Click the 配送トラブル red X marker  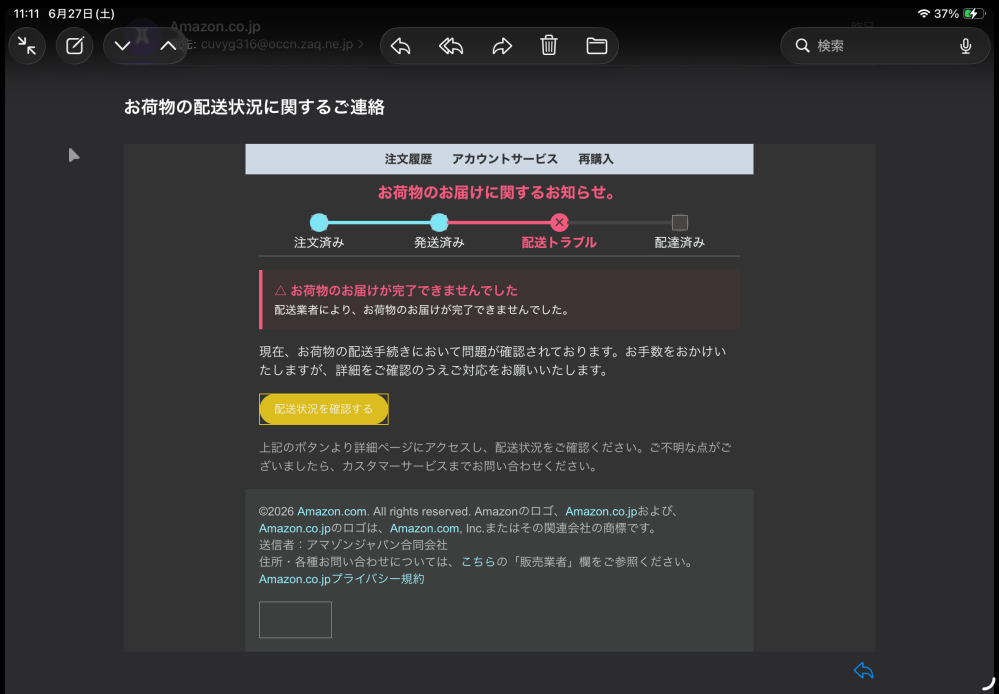tap(559, 222)
